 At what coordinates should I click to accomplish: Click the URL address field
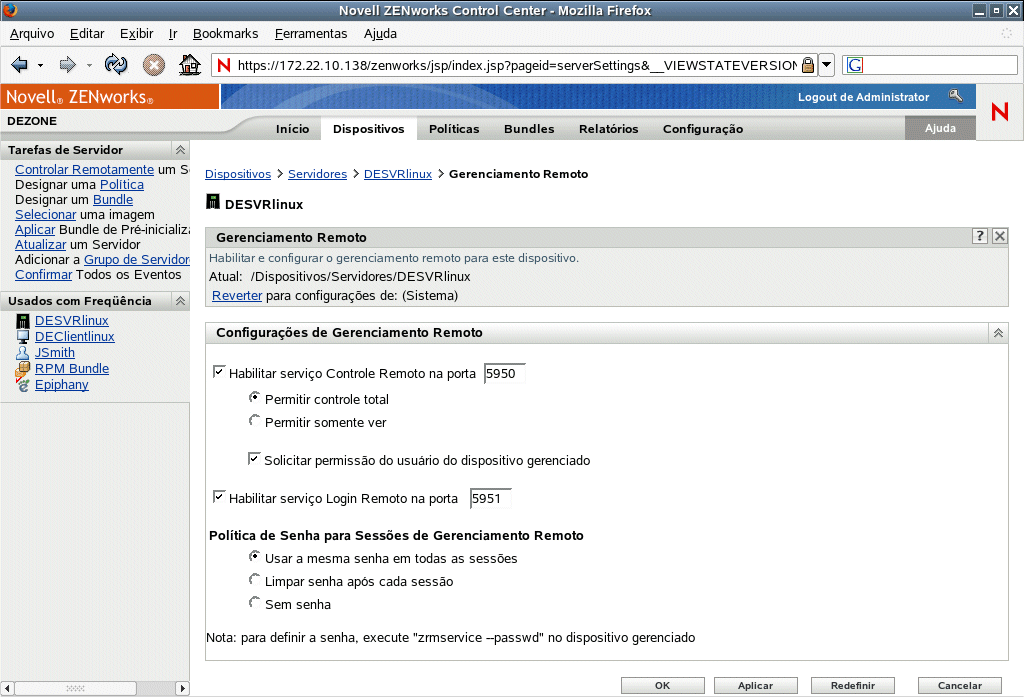516,65
